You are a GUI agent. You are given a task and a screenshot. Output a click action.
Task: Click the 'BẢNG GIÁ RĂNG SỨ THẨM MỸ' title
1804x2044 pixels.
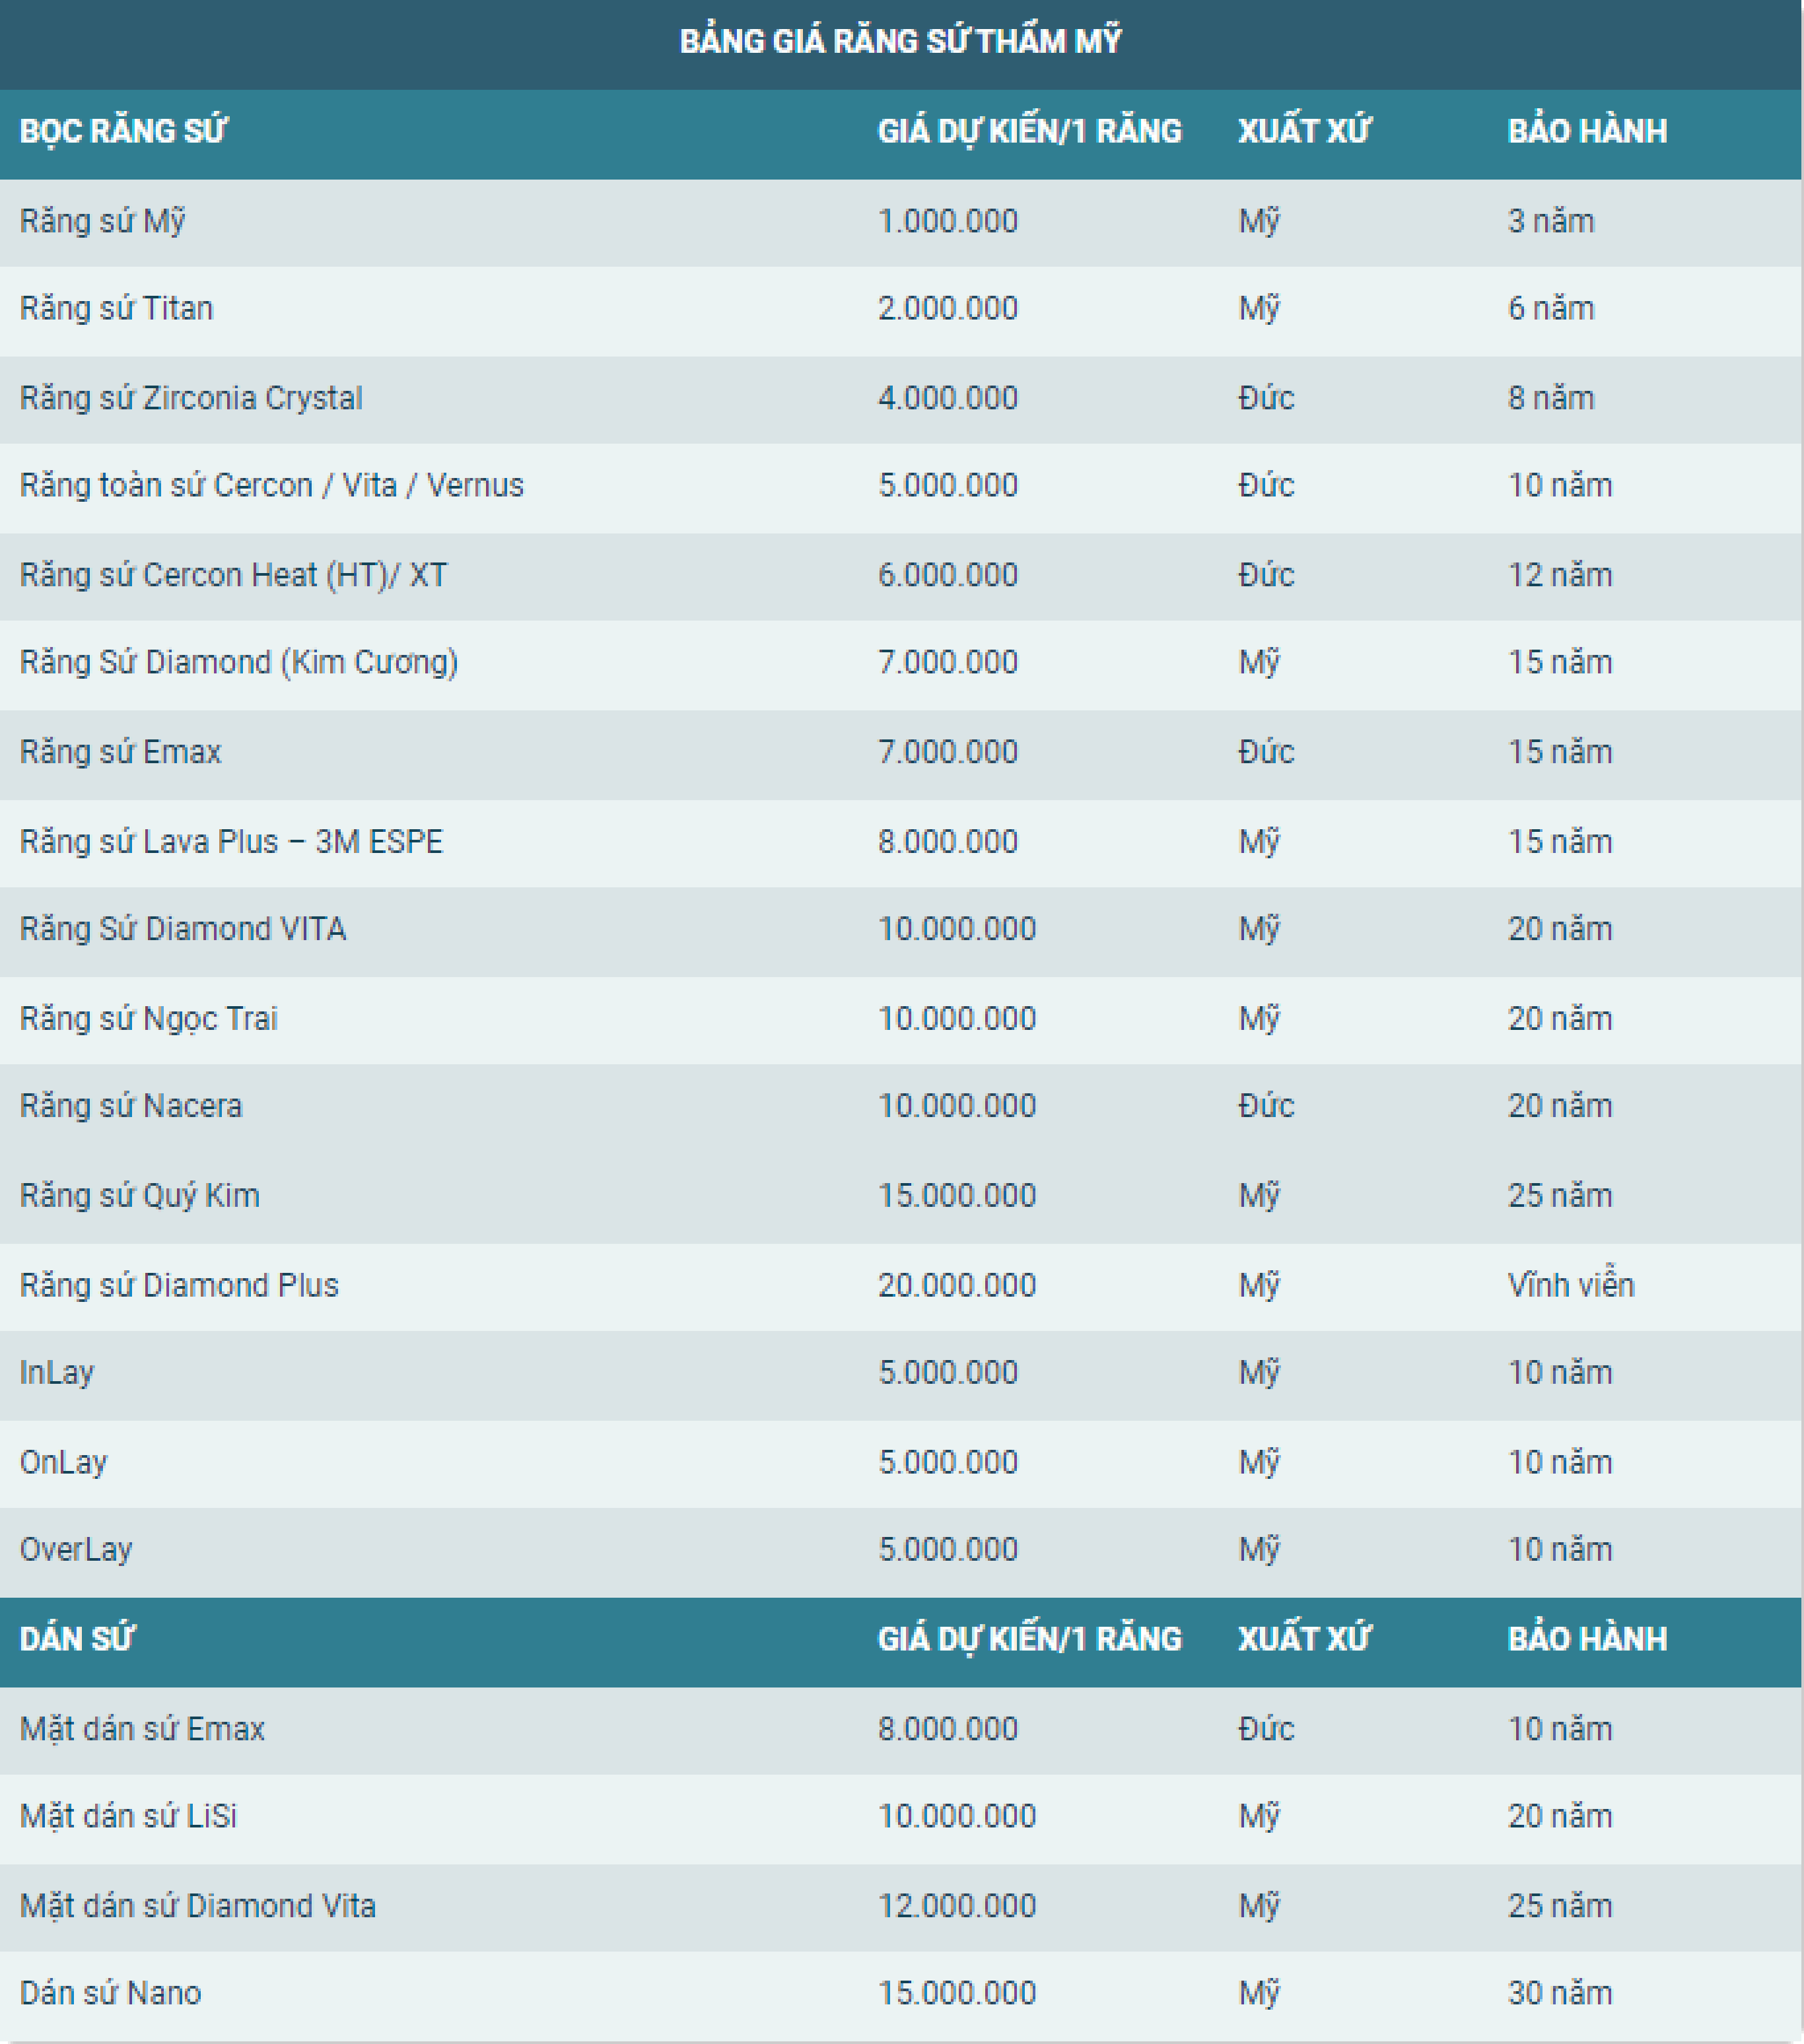[x=900, y=41]
